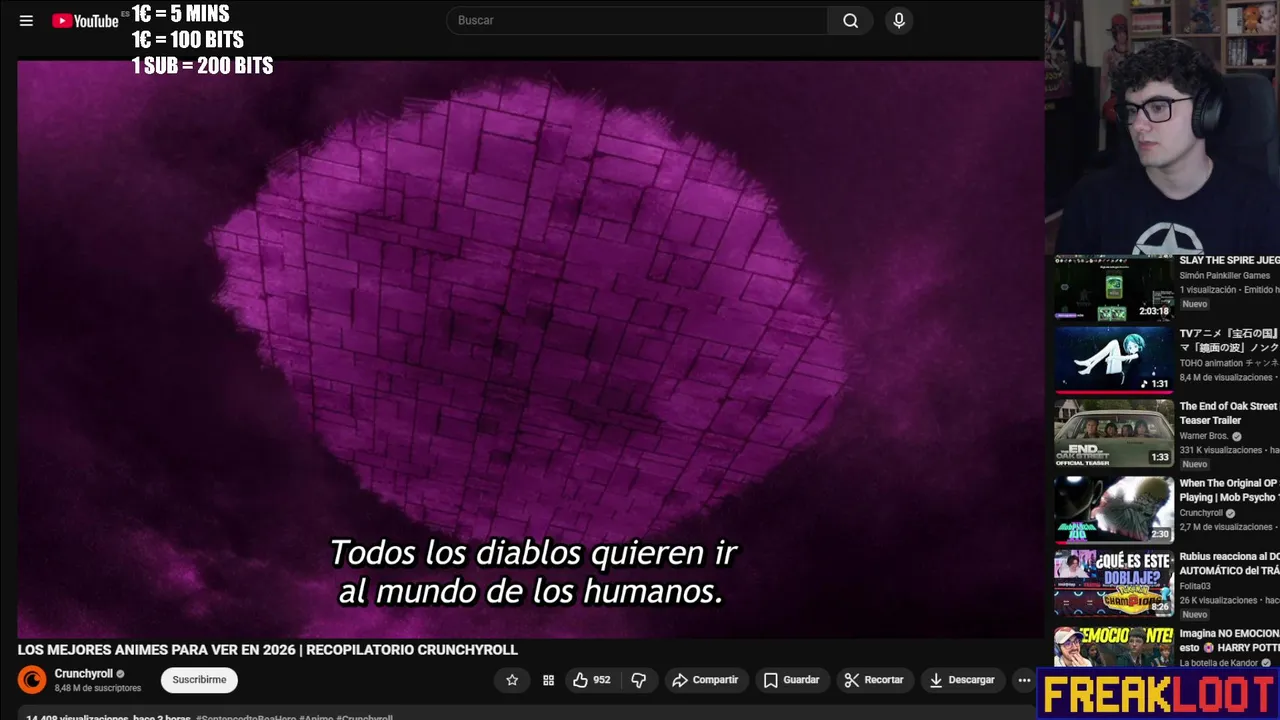
Task: Open the TOHO animation channel name
Action: (1229, 363)
